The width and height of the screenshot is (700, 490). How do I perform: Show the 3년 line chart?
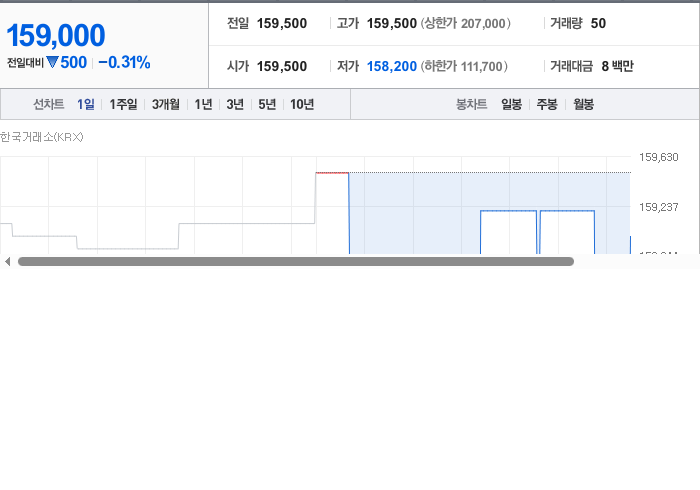click(x=235, y=104)
